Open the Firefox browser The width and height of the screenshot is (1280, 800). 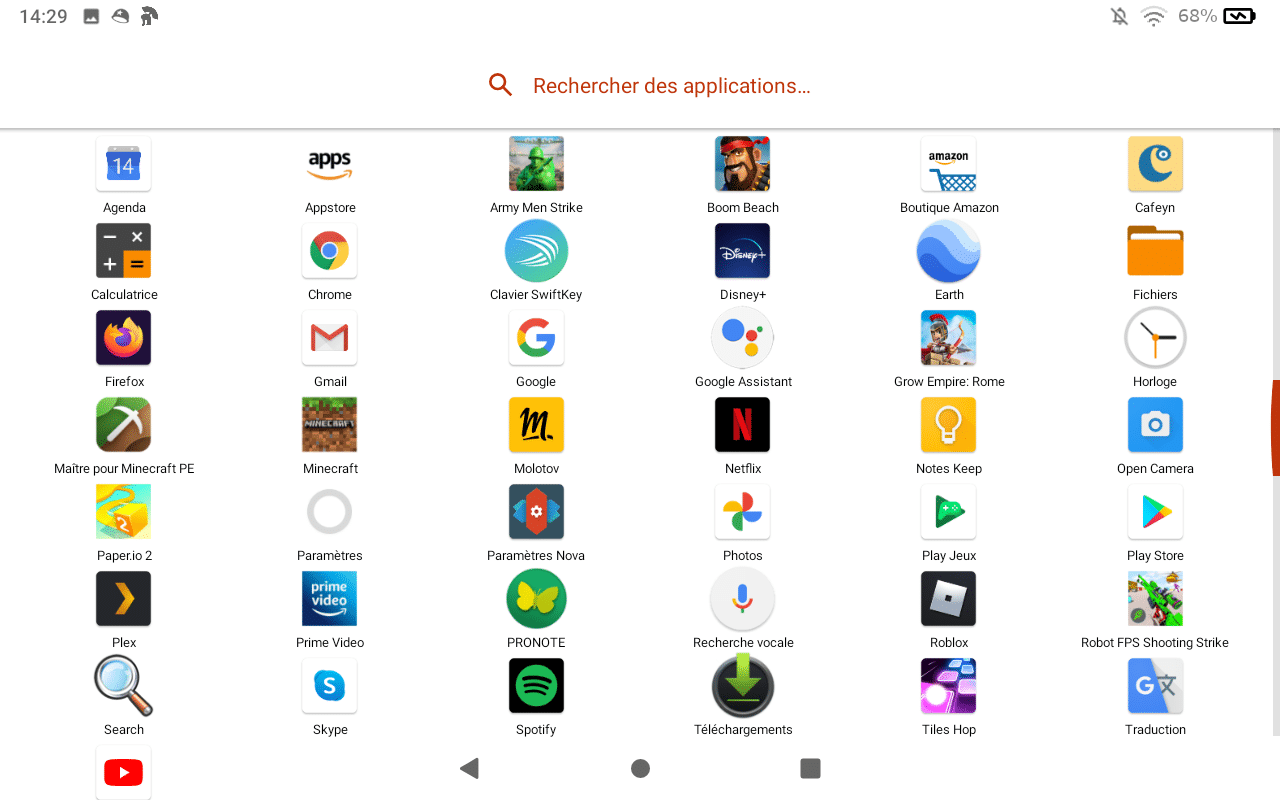tap(123, 338)
